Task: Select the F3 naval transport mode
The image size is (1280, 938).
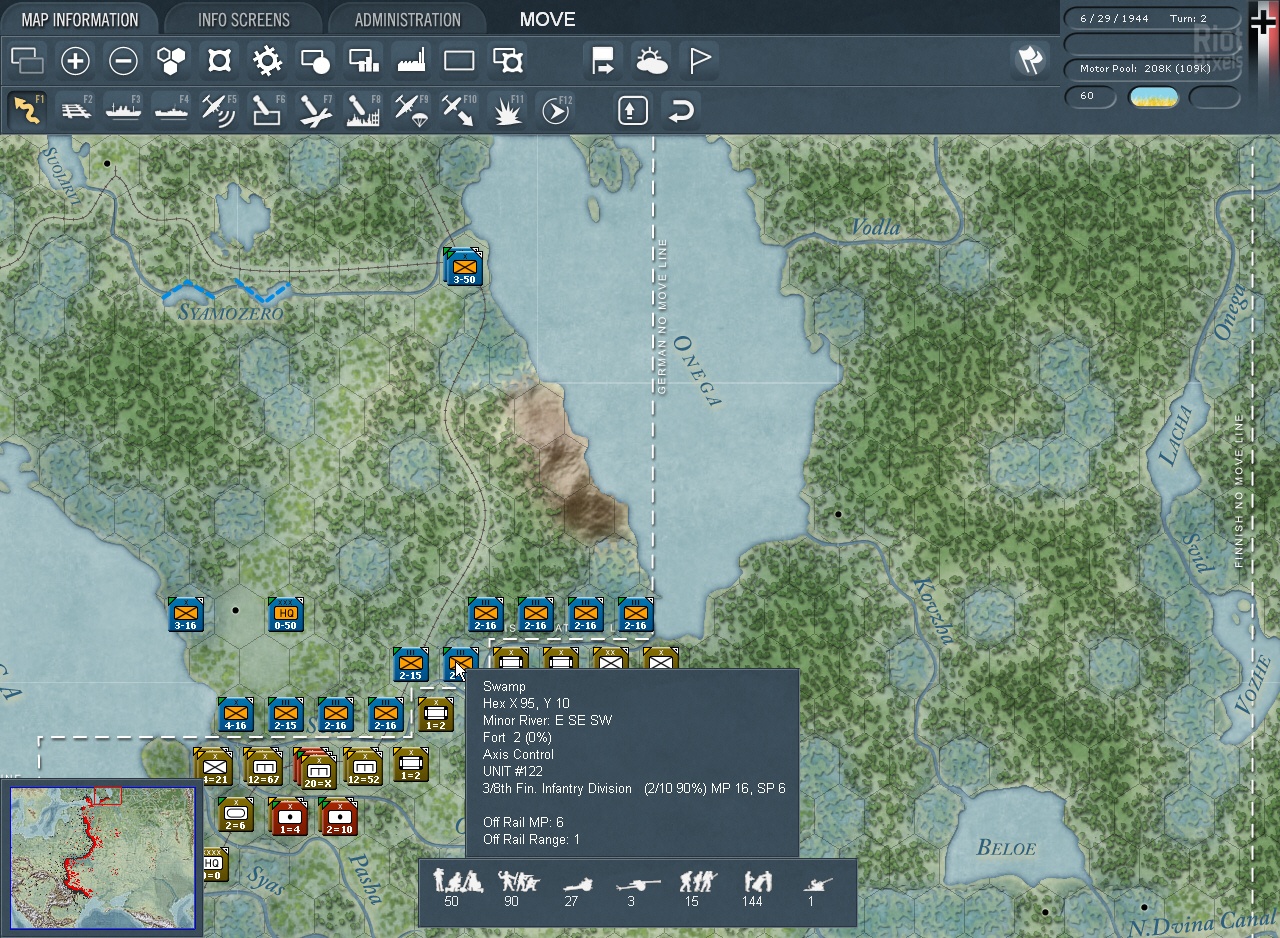Action: tap(124, 110)
